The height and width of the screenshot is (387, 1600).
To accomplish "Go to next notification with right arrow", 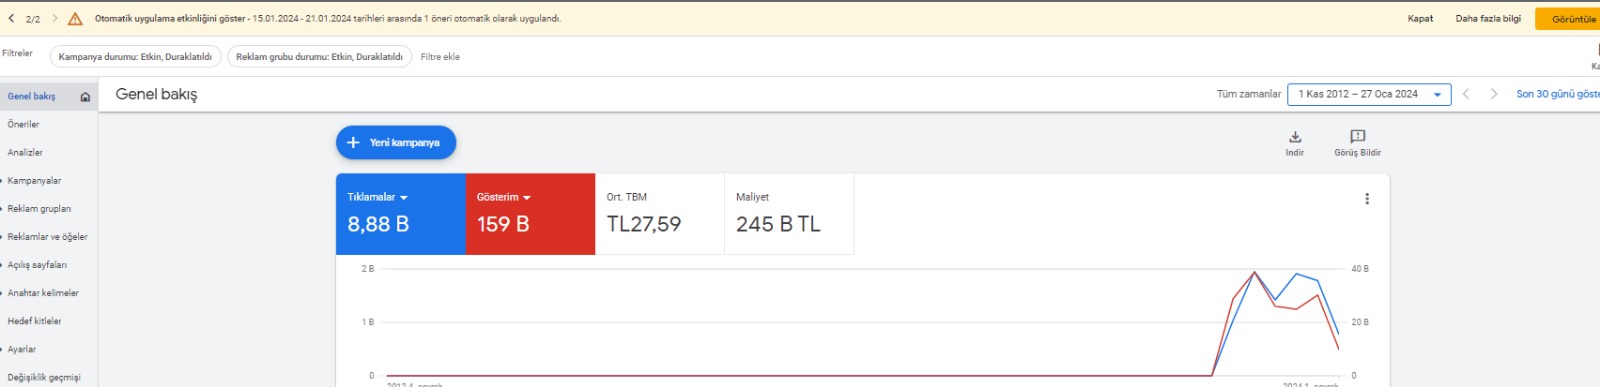I will (x=54, y=18).
